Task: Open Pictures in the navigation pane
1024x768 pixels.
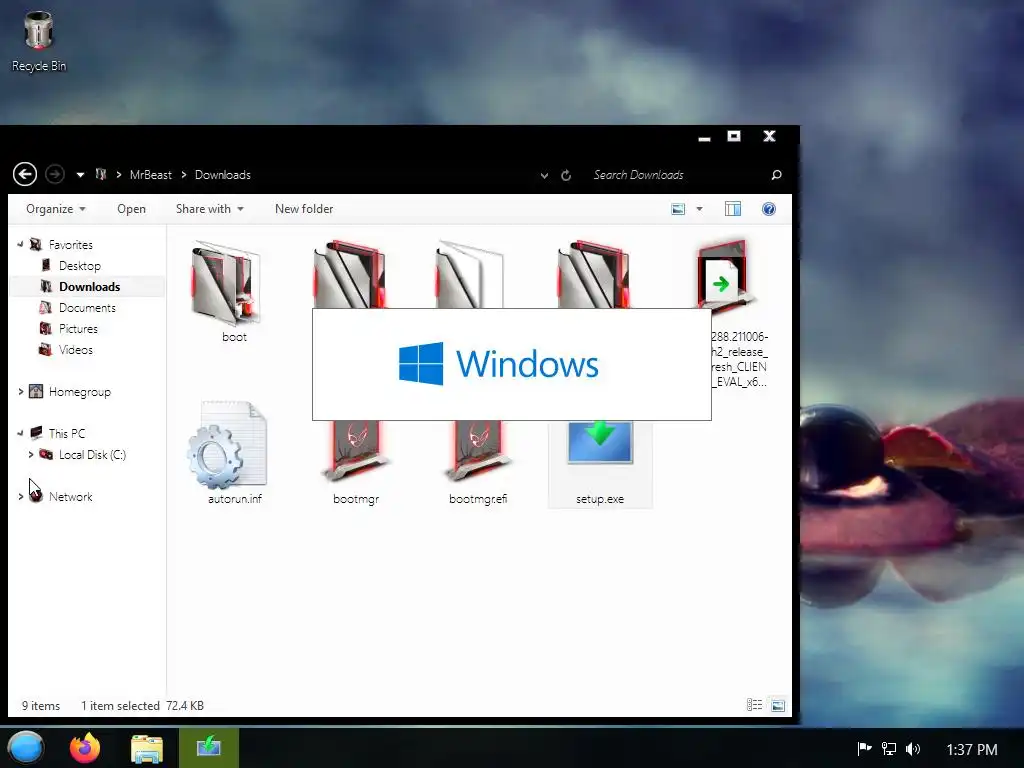Action: [78, 328]
